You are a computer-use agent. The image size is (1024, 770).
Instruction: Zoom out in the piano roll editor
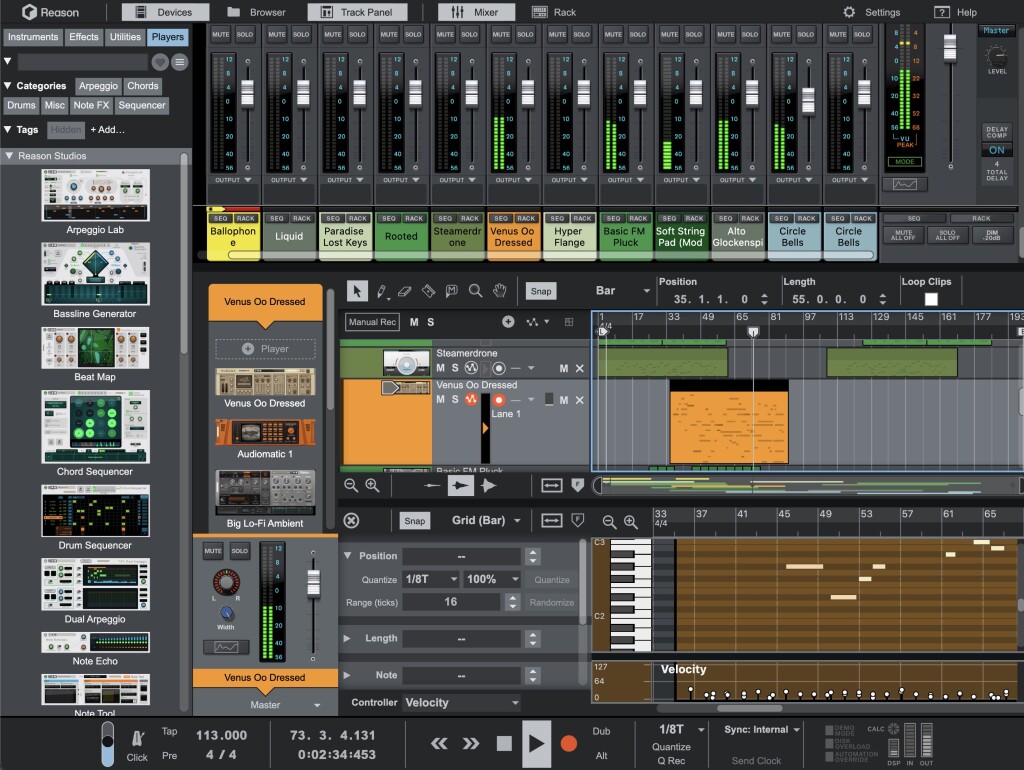(609, 521)
